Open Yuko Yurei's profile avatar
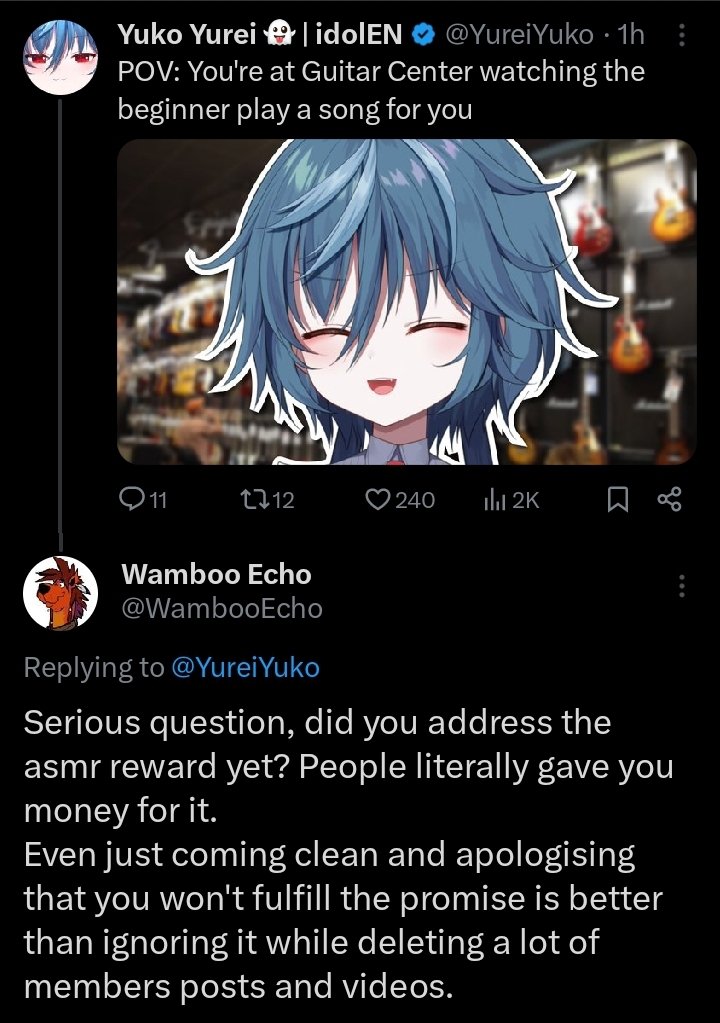 pos(61,57)
